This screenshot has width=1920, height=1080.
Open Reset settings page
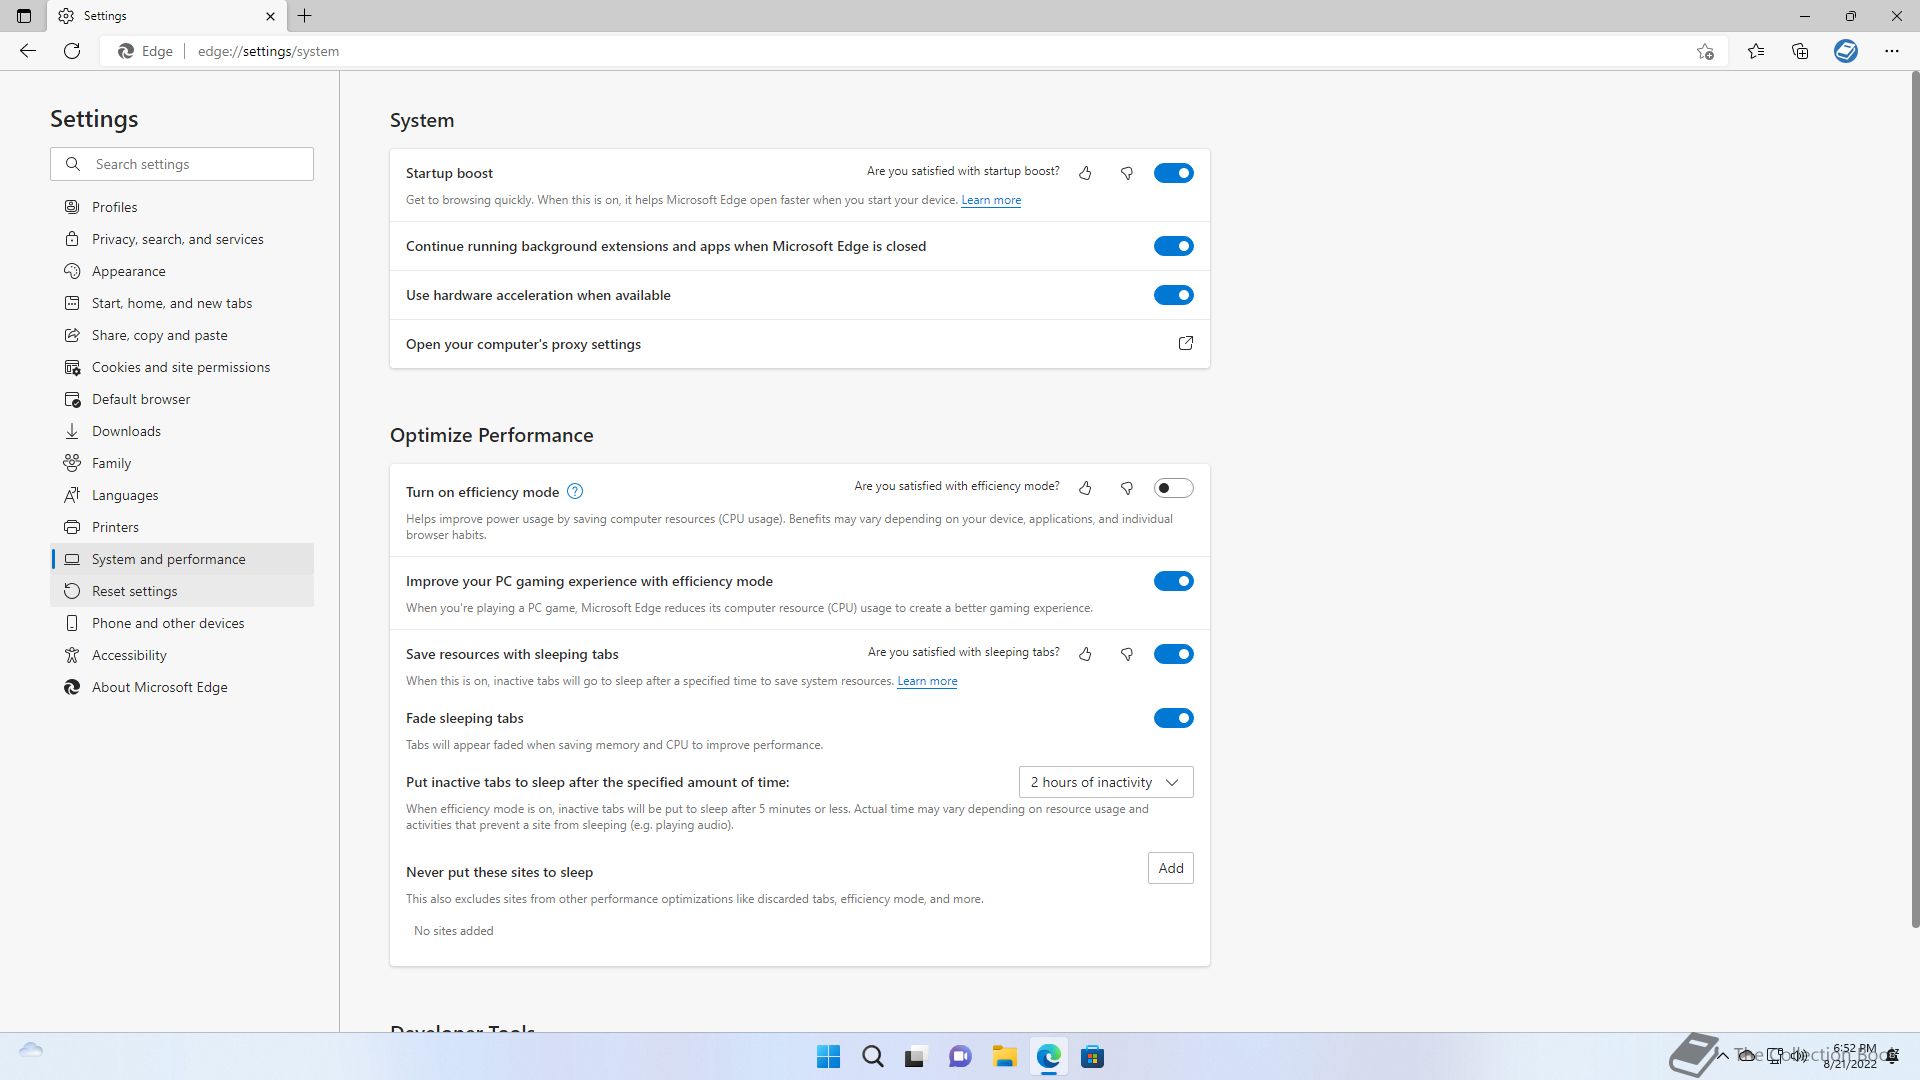coord(182,591)
